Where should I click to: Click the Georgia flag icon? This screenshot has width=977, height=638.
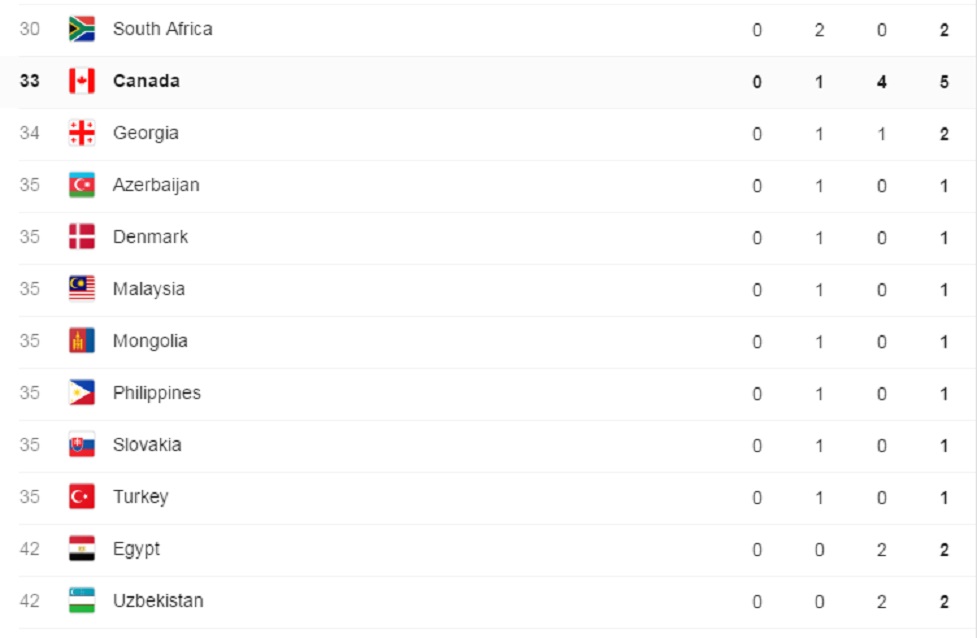pos(82,133)
